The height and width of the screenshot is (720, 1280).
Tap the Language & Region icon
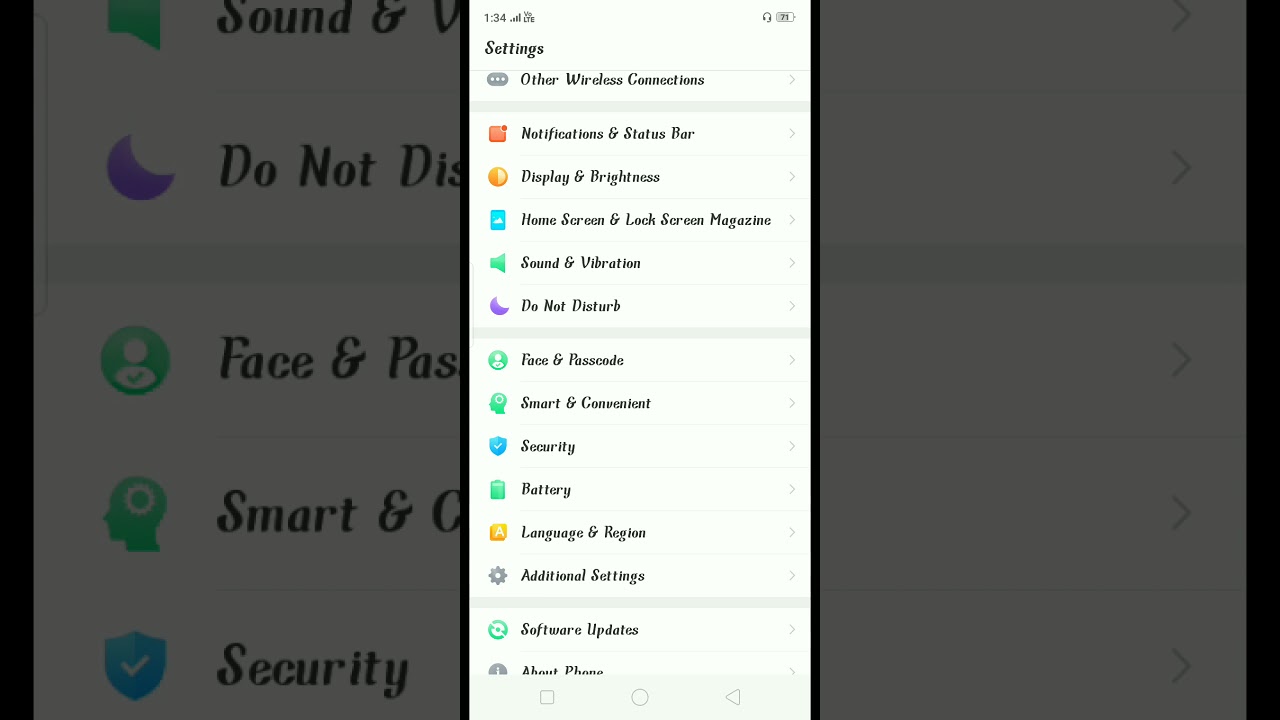pos(497,532)
